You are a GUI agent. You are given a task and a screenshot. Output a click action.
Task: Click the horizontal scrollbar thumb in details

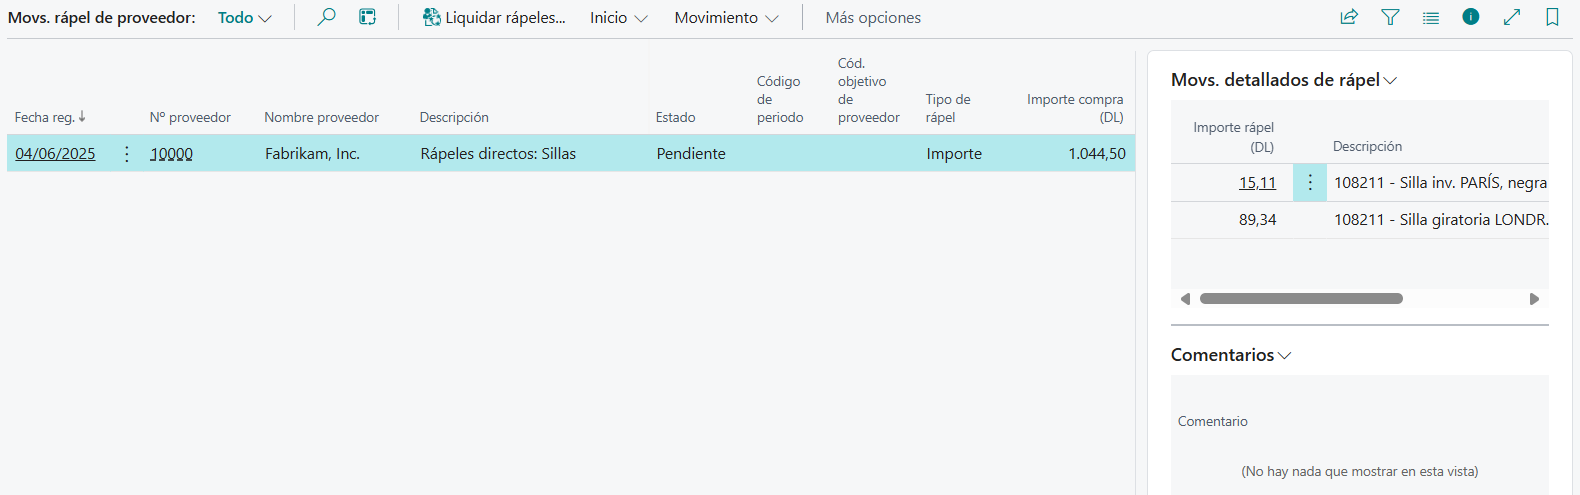[1301, 299]
